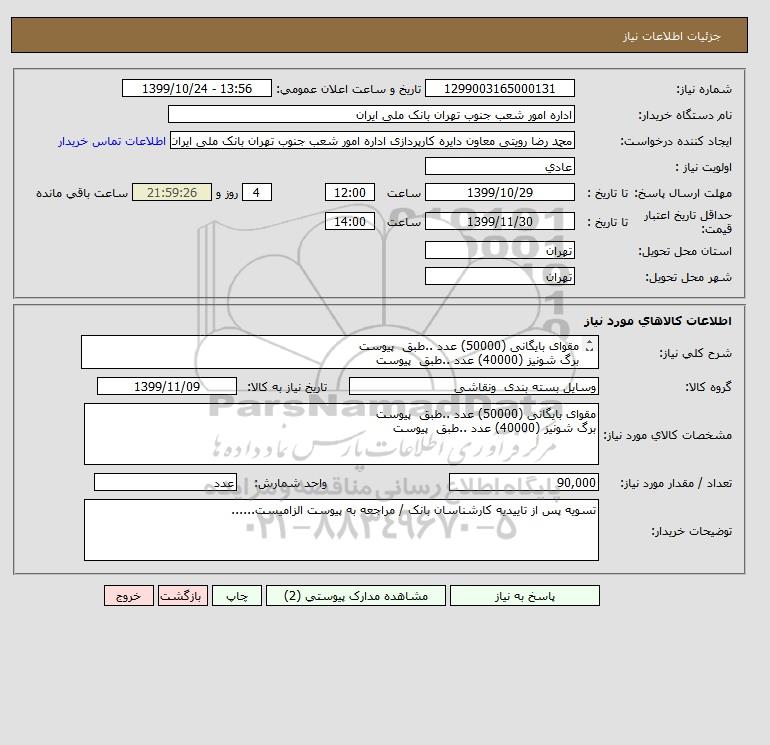
Task: Click the حداقل تاریخ اعتبار قیمت label
Action: click(688, 222)
